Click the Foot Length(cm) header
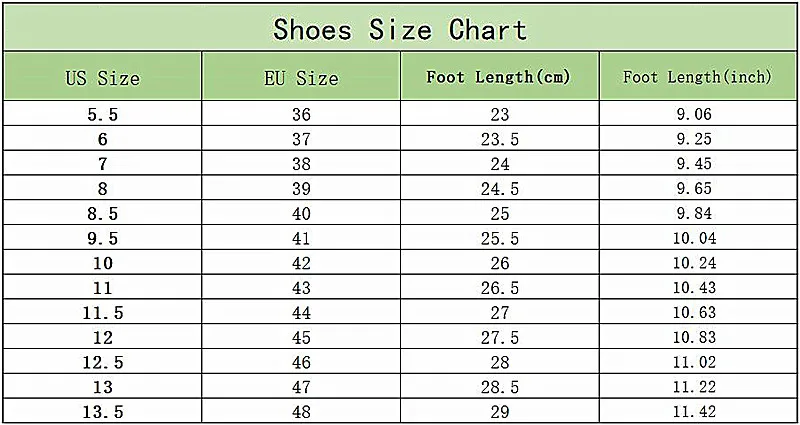Image resolution: width=800 pixels, height=425 pixels. 499,77
